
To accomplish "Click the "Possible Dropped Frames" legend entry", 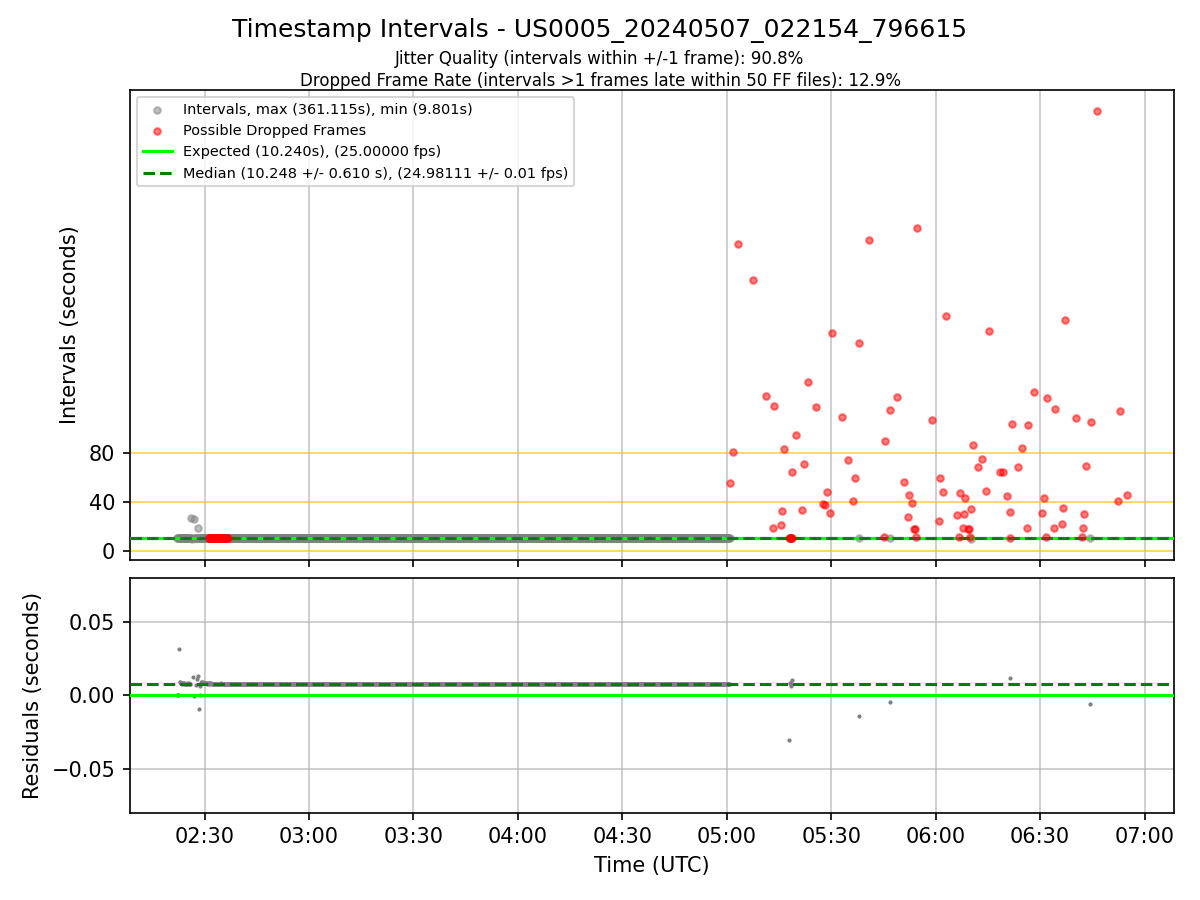I will (x=274, y=130).
